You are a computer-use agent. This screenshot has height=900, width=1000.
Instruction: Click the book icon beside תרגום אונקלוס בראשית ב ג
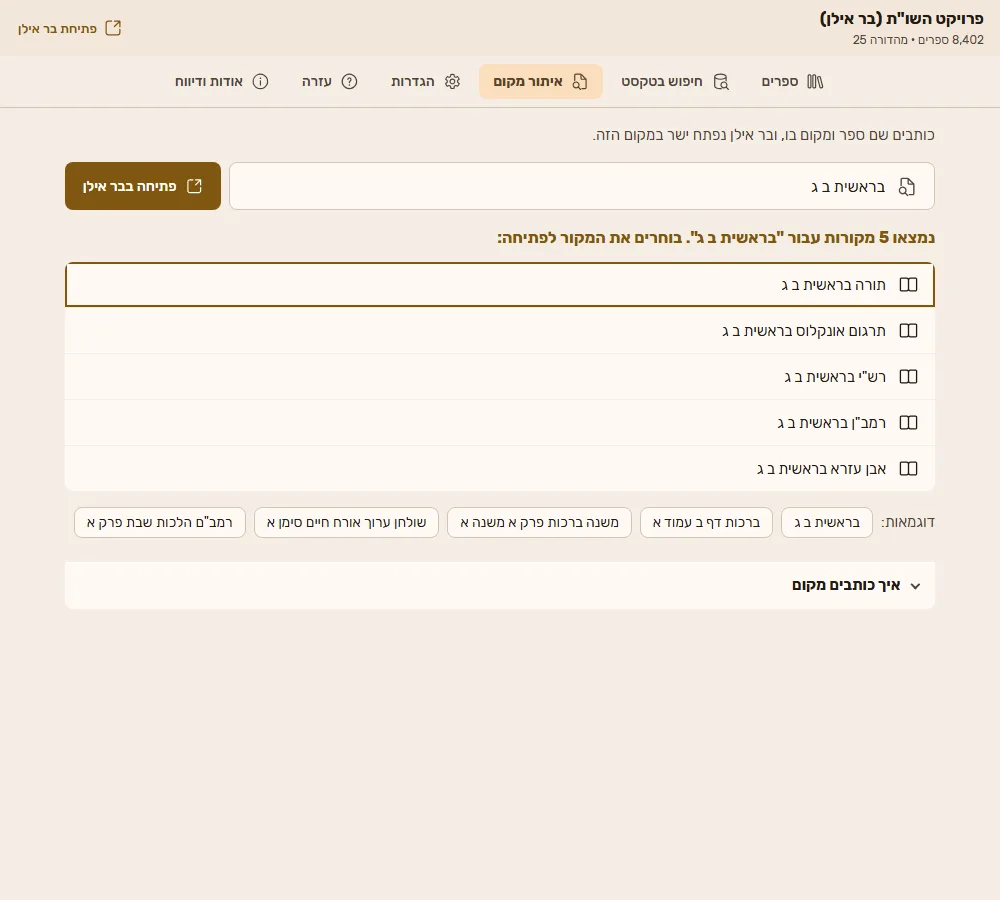[x=908, y=330]
